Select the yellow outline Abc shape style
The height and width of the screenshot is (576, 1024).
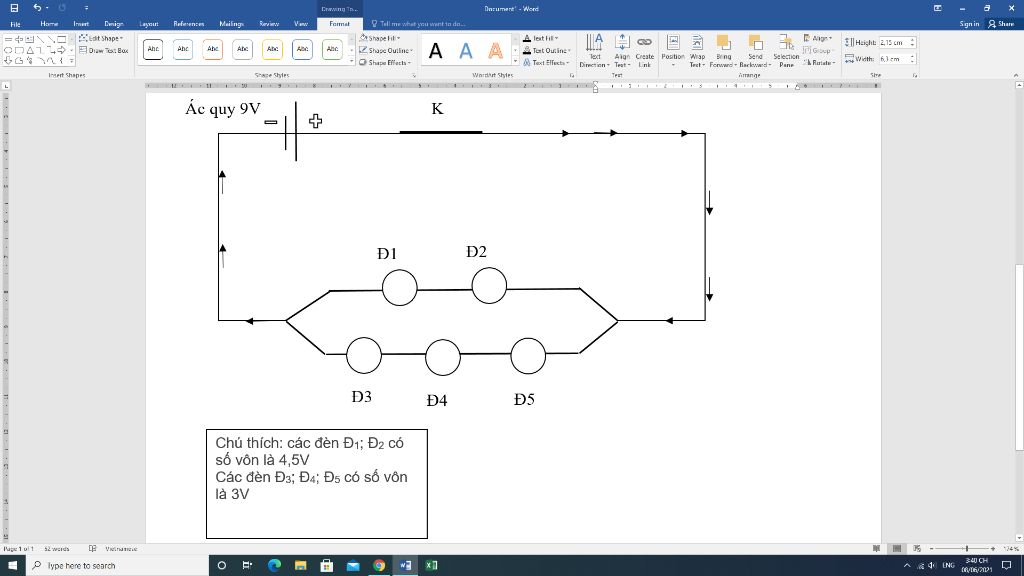[x=272, y=49]
